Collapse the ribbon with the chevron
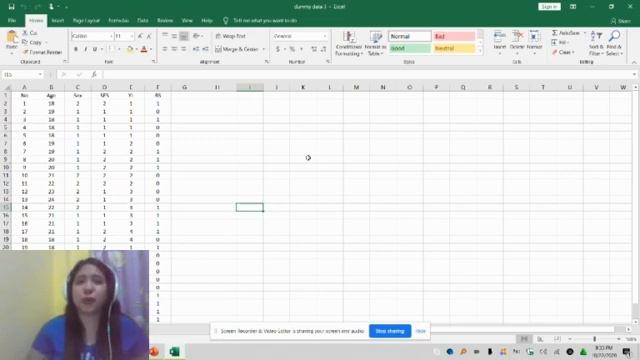Image resolution: width=640 pixels, height=360 pixels. click(x=634, y=62)
